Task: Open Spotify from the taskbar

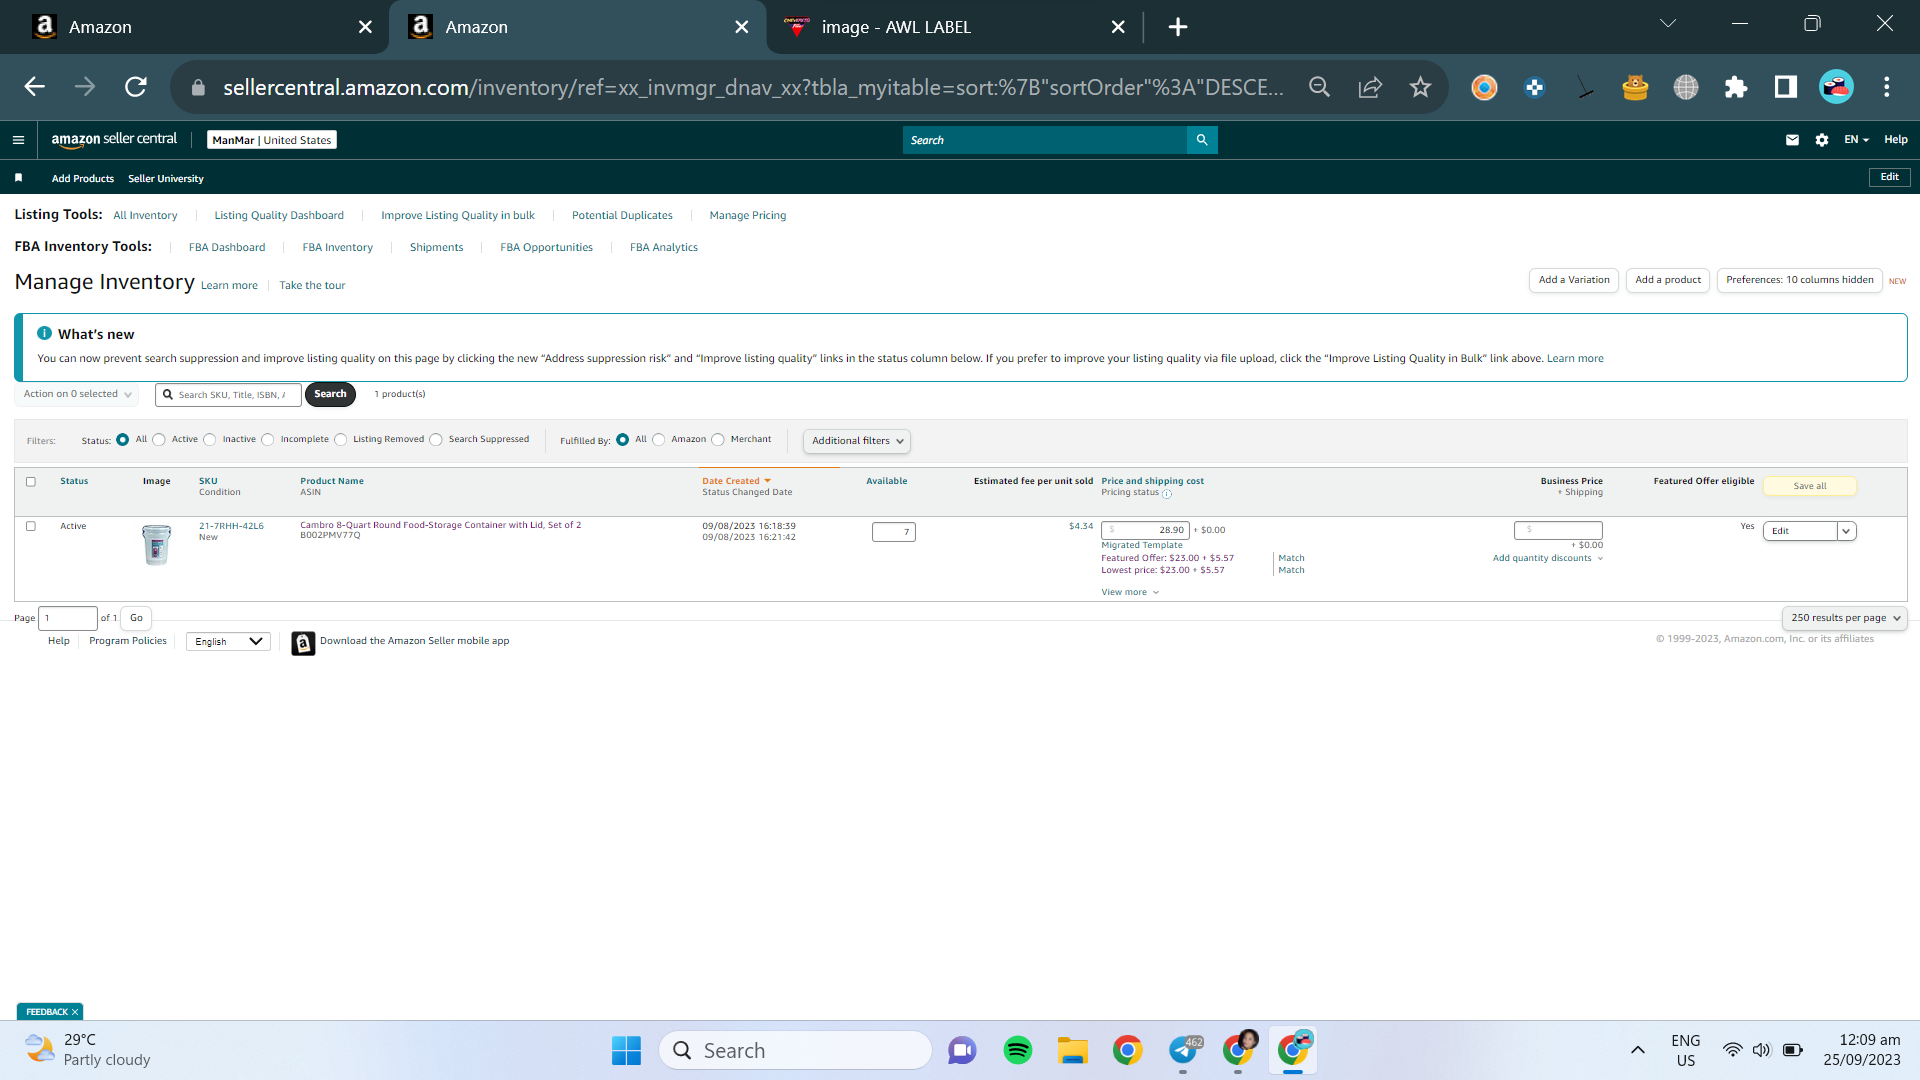Action: click(1018, 1050)
